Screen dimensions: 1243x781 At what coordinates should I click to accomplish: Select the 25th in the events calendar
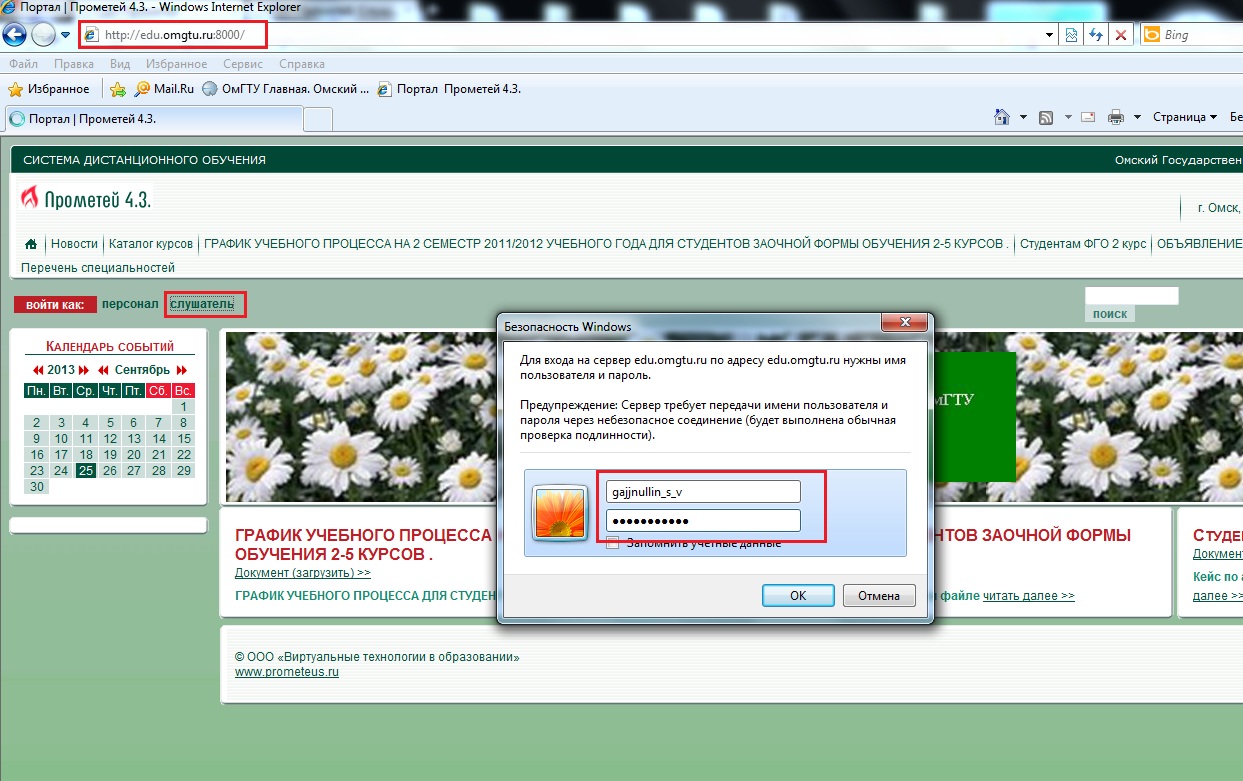pos(86,470)
